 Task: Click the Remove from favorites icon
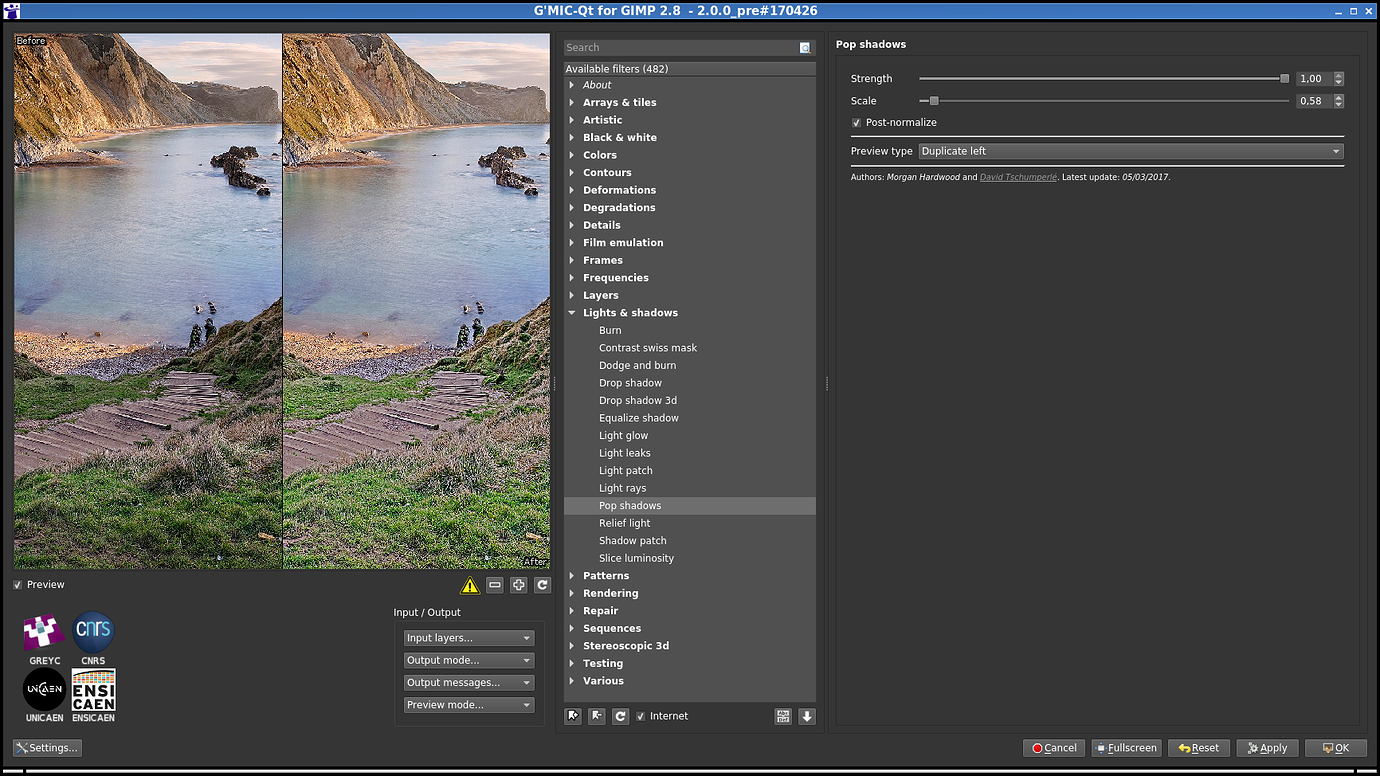(x=596, y=716)
